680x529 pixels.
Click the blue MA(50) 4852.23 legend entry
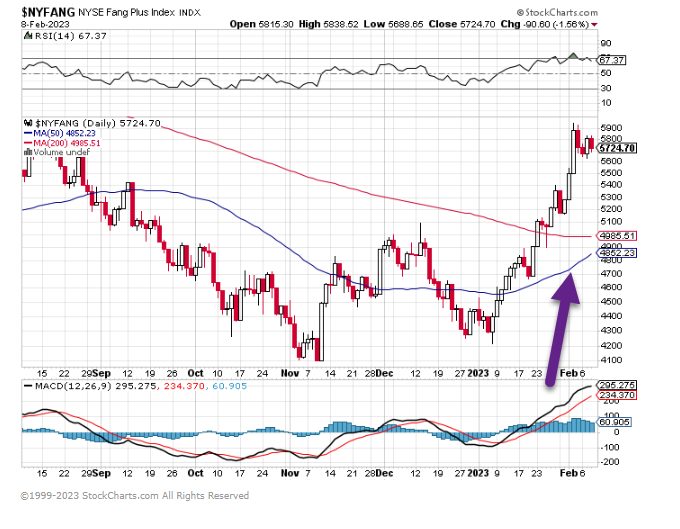click(x=59, y=133)
